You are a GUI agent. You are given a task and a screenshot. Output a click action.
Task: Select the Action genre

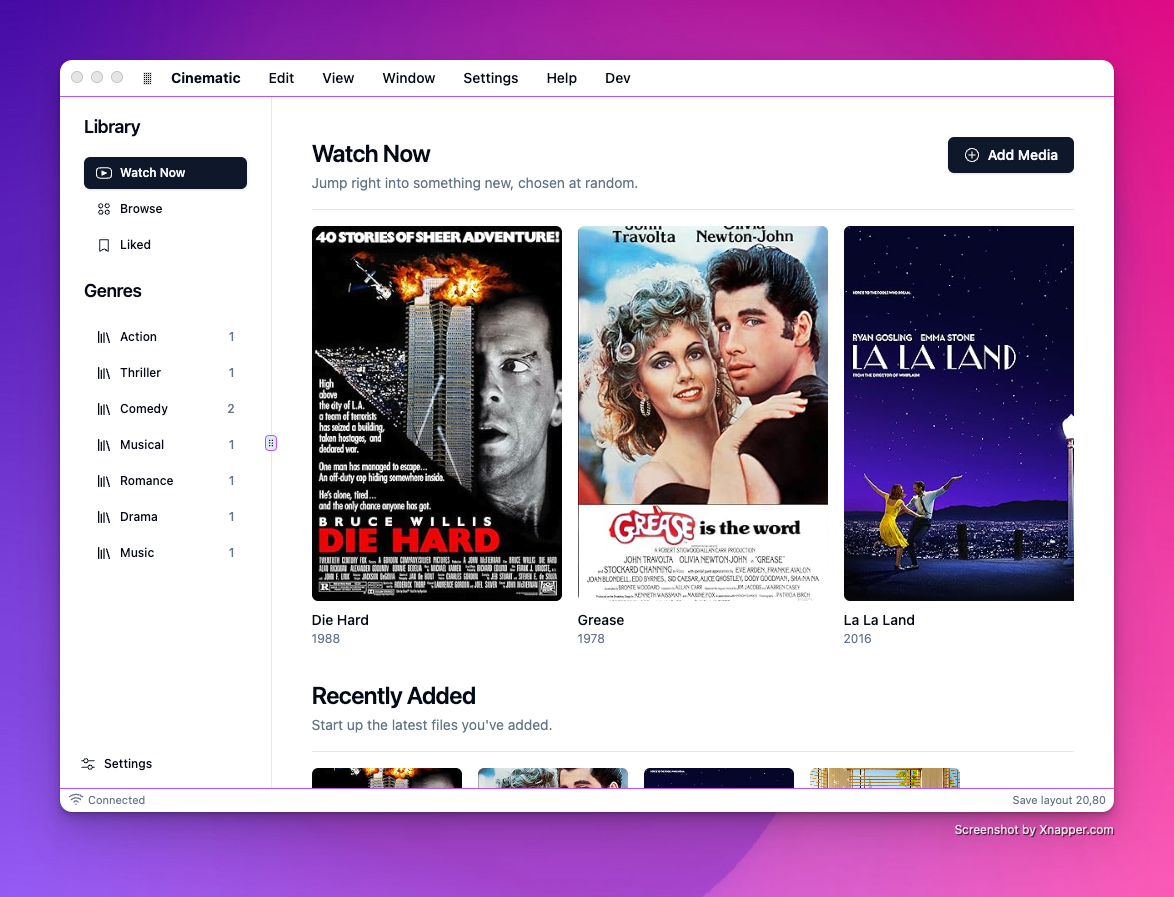[165, 337]
